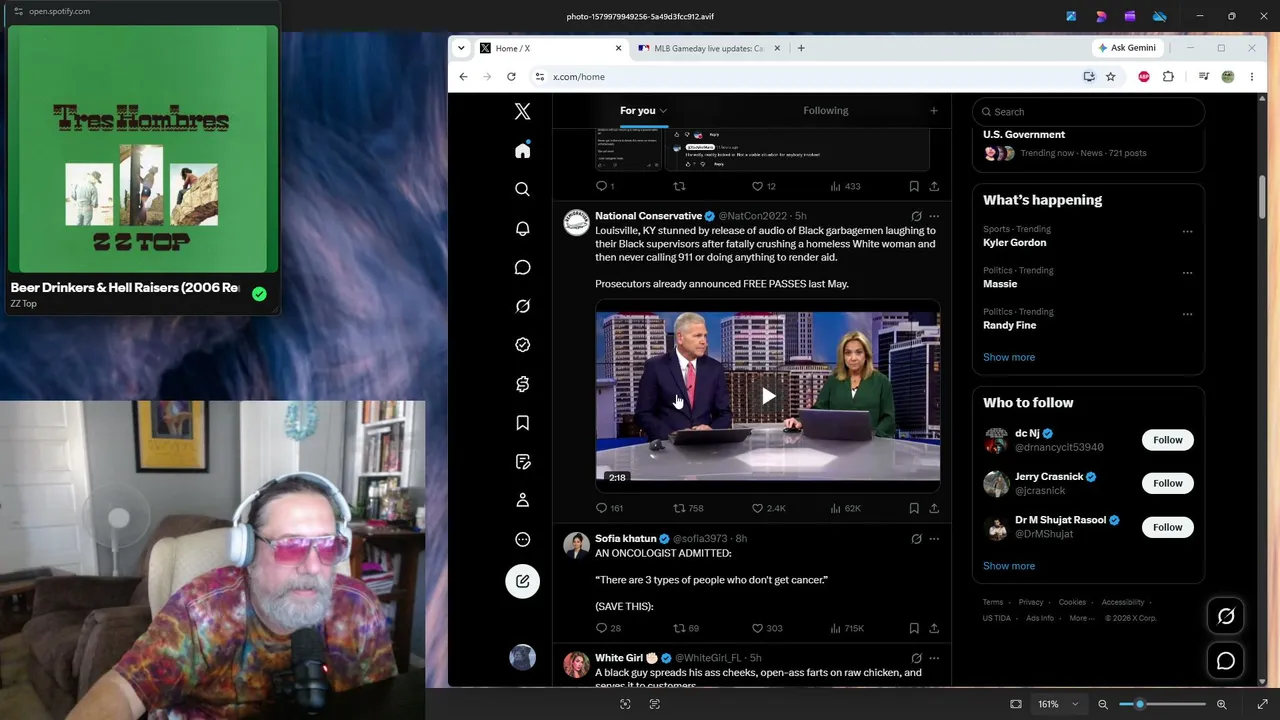Open Grok from the X sidebar
Viewport: 1280px width, 720px height.
pyautogui.click(x=522, y=306)
